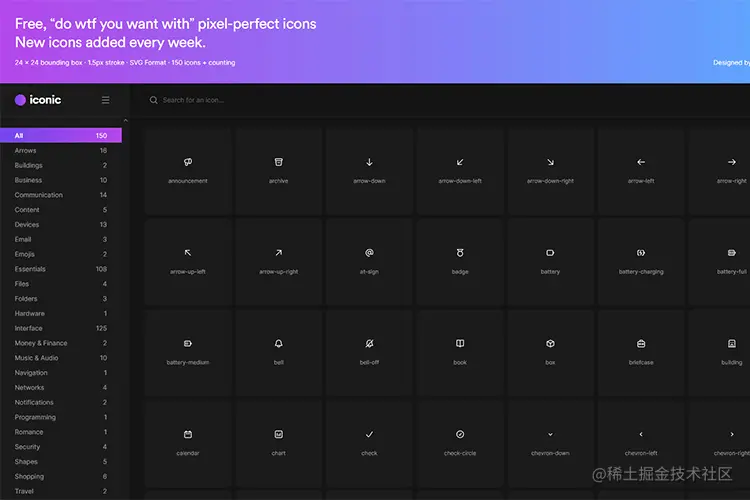Click the search magnifier icon
This screenshot has width=750, height=500.
coord(154,100)
